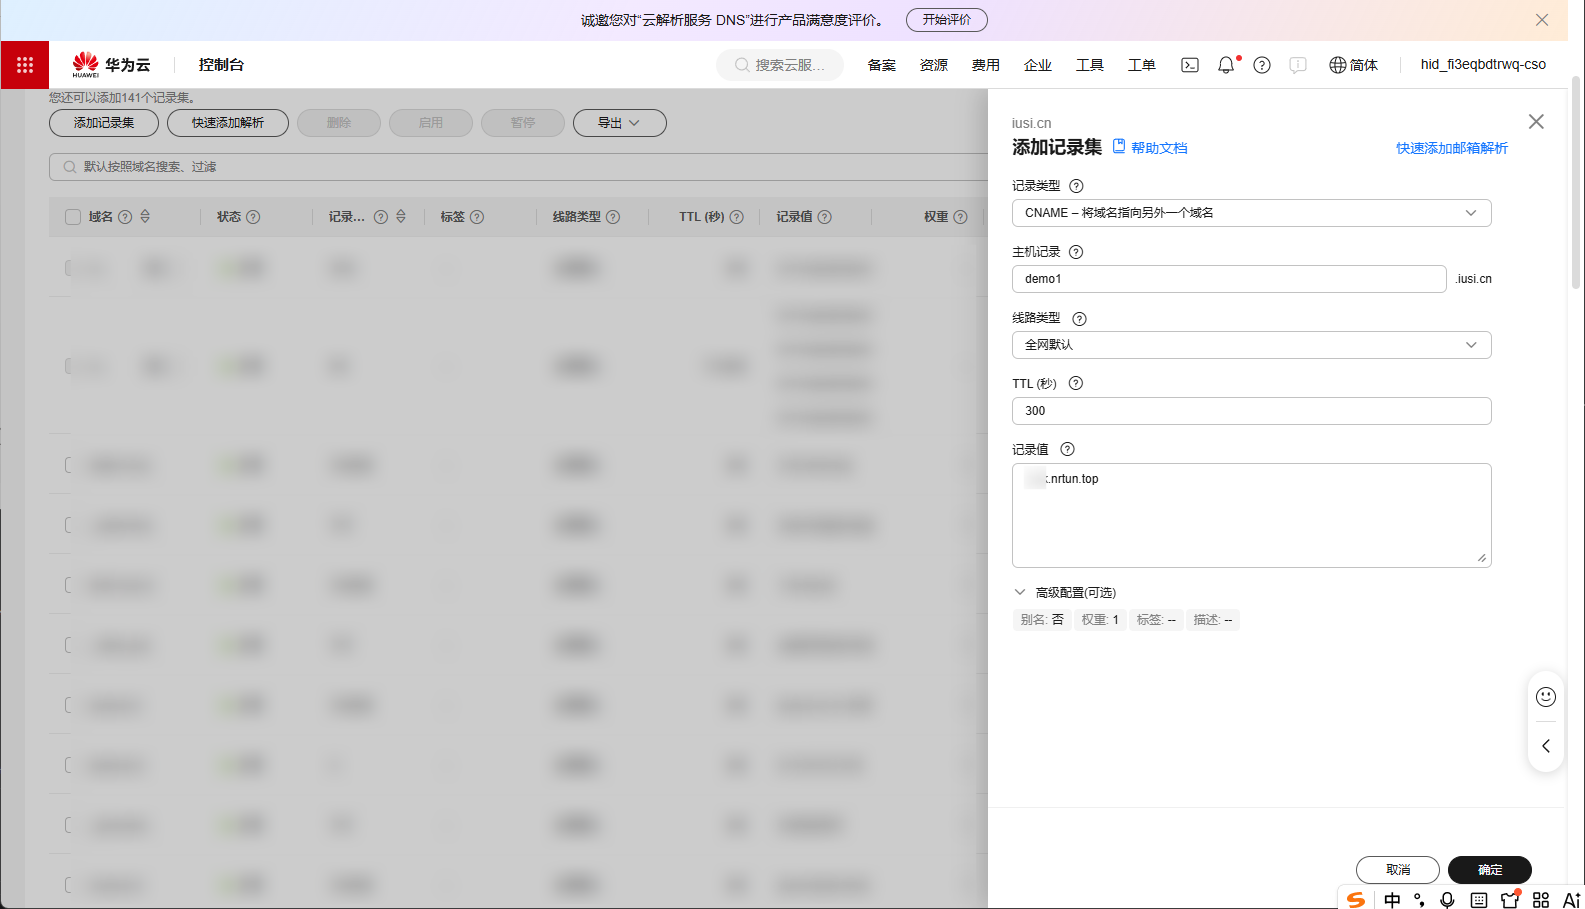Viewport: 1585px width, 909px height.
Task: Open the 工具 menu in top bar
Action: pyautogui.click(x=1089, y=65)
